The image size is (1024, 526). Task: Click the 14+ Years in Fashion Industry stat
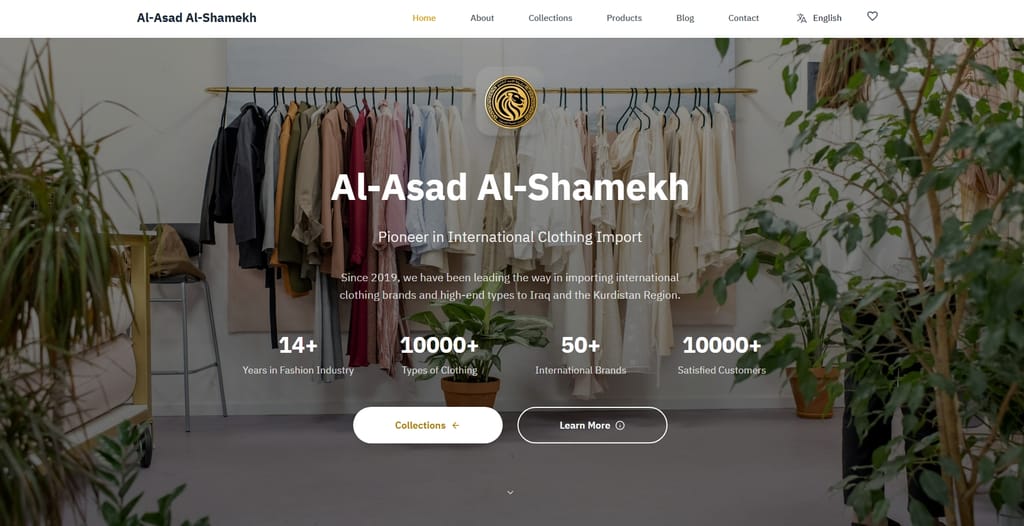(x=298, y=355)
